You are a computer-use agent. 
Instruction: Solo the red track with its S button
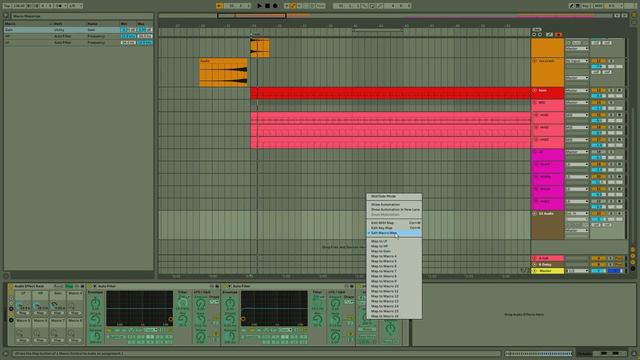pos(611,90)
